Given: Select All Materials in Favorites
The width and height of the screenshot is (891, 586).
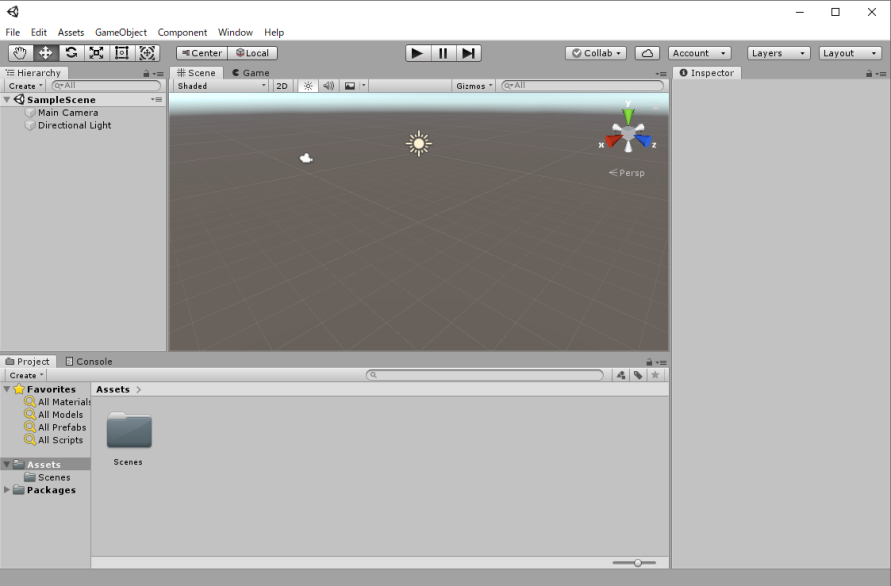Looking at the screenshot, I should 57,402.
